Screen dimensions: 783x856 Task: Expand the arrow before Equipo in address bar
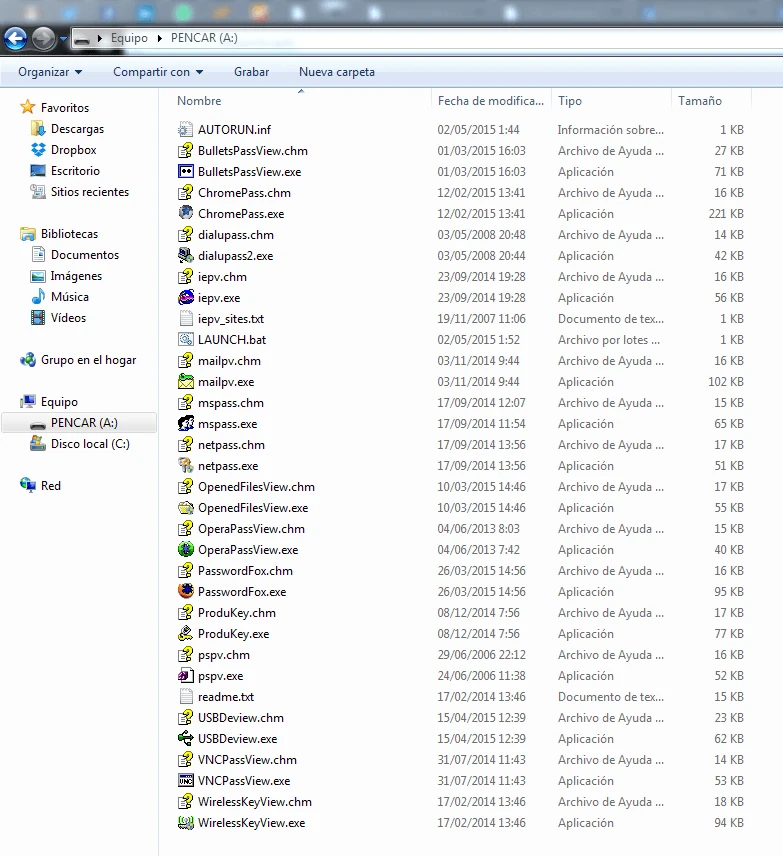click(x=99, y=38)
